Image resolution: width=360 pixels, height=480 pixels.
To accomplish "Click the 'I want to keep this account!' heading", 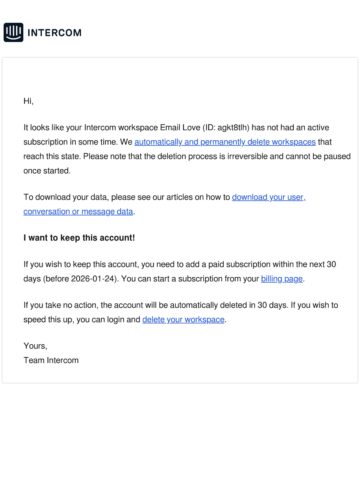I will pyautogui.click(x=79, y=238).
